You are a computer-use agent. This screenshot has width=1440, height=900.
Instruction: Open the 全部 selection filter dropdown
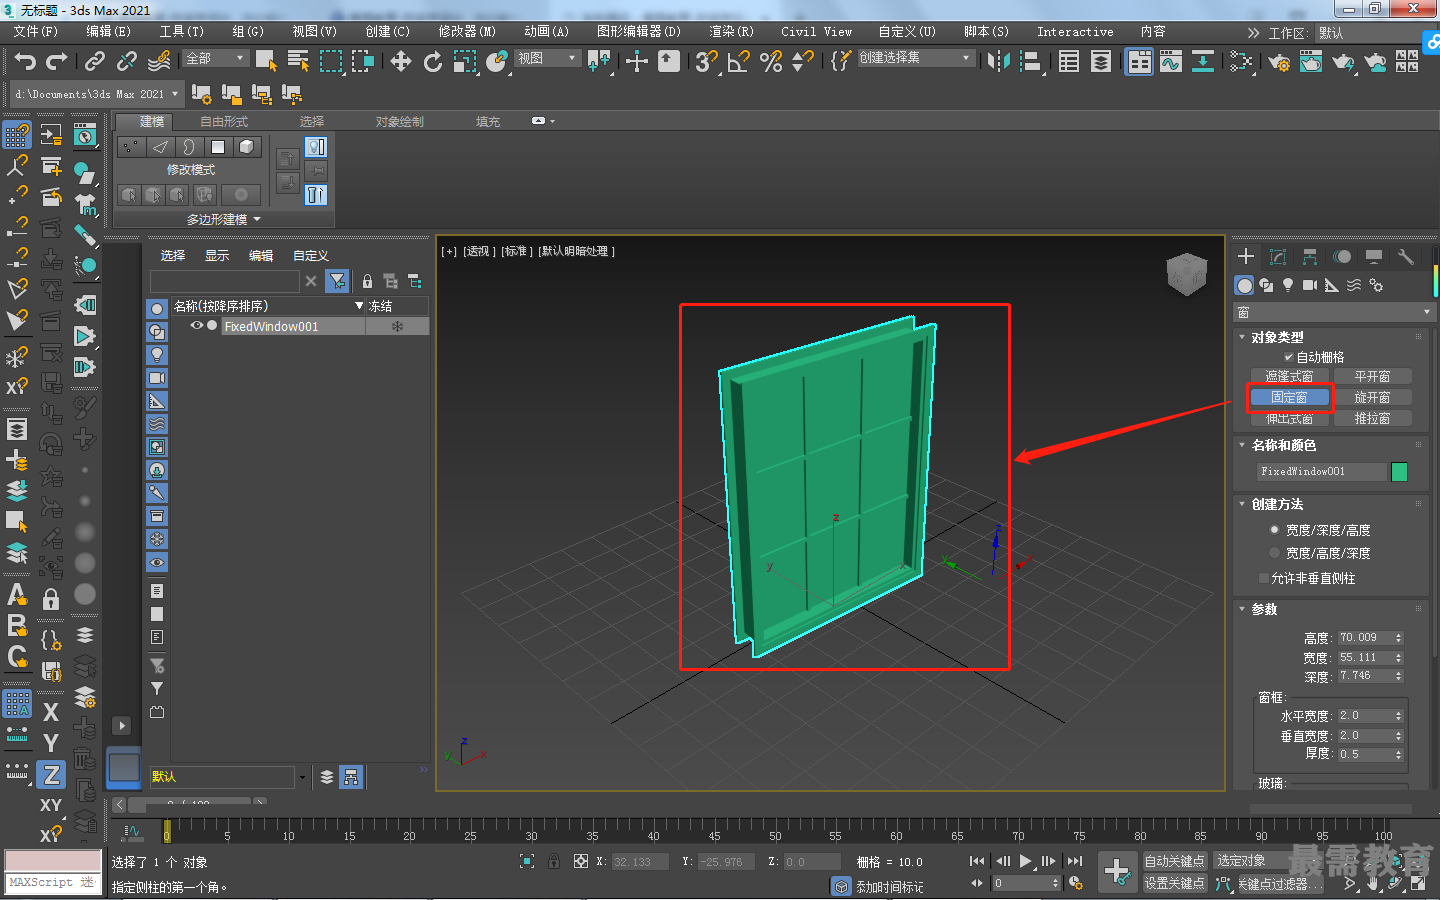tap(216, 59)
